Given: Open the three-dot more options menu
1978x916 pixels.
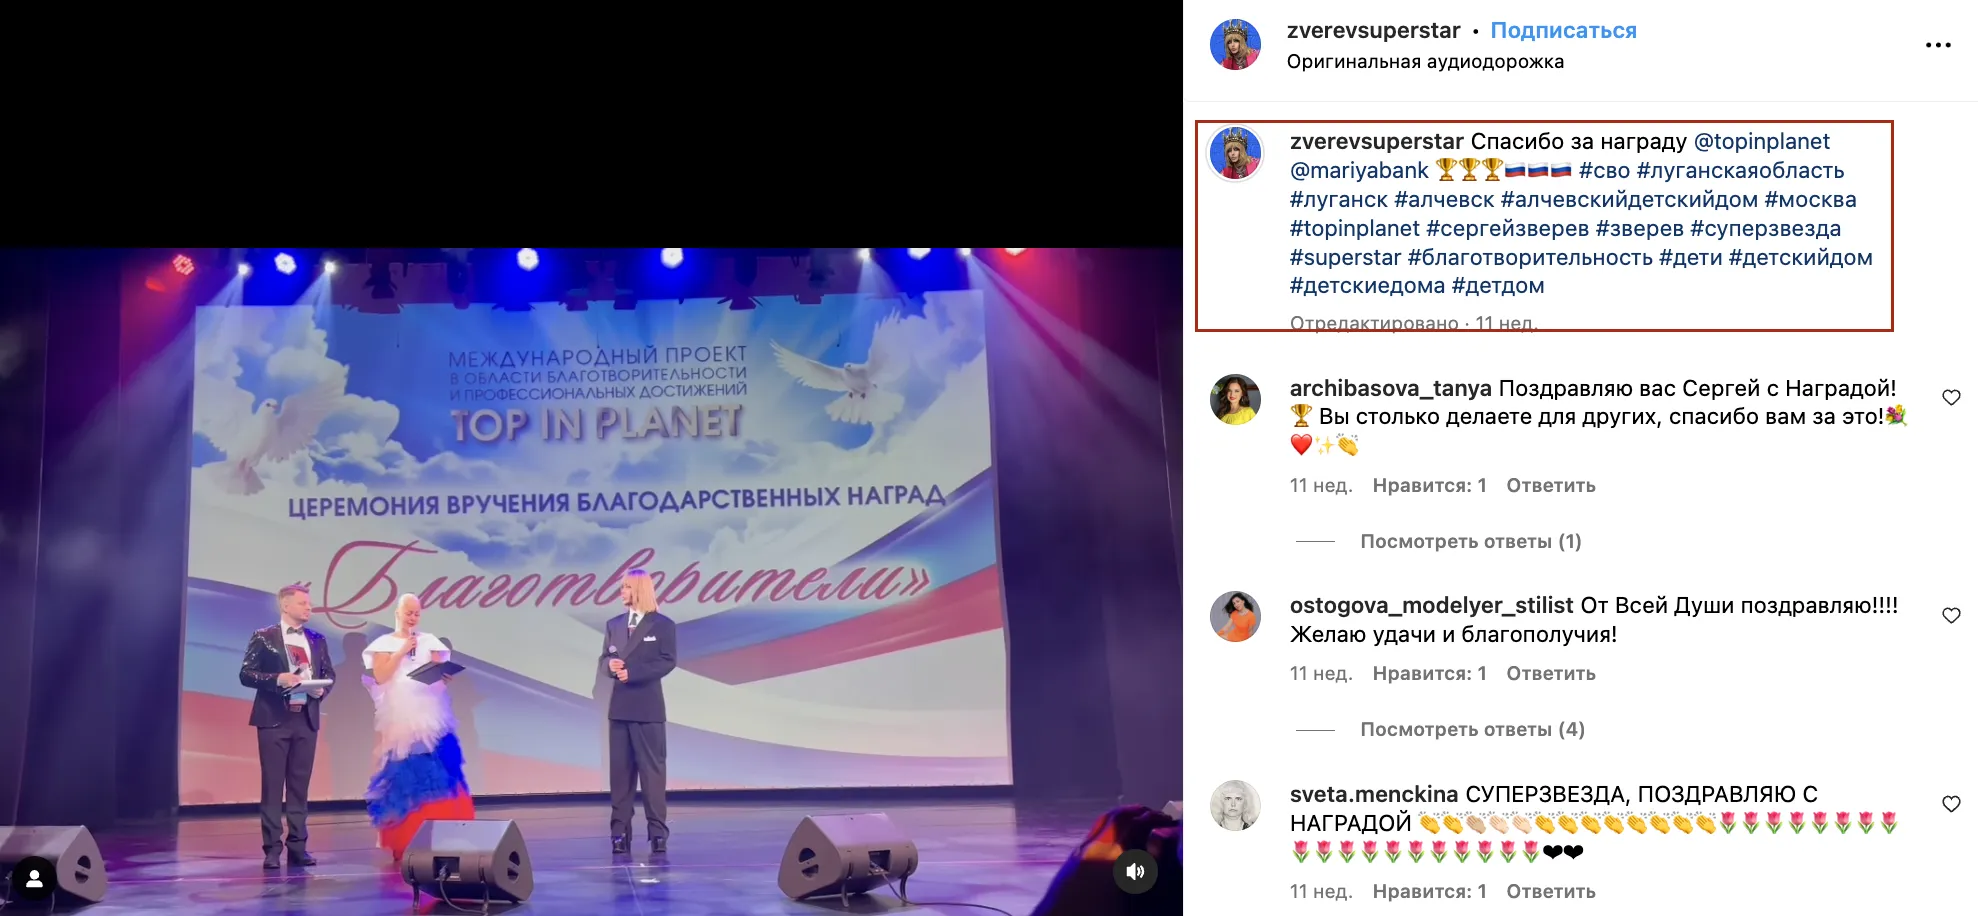Looking at the screenshot, I should 1938,45.
